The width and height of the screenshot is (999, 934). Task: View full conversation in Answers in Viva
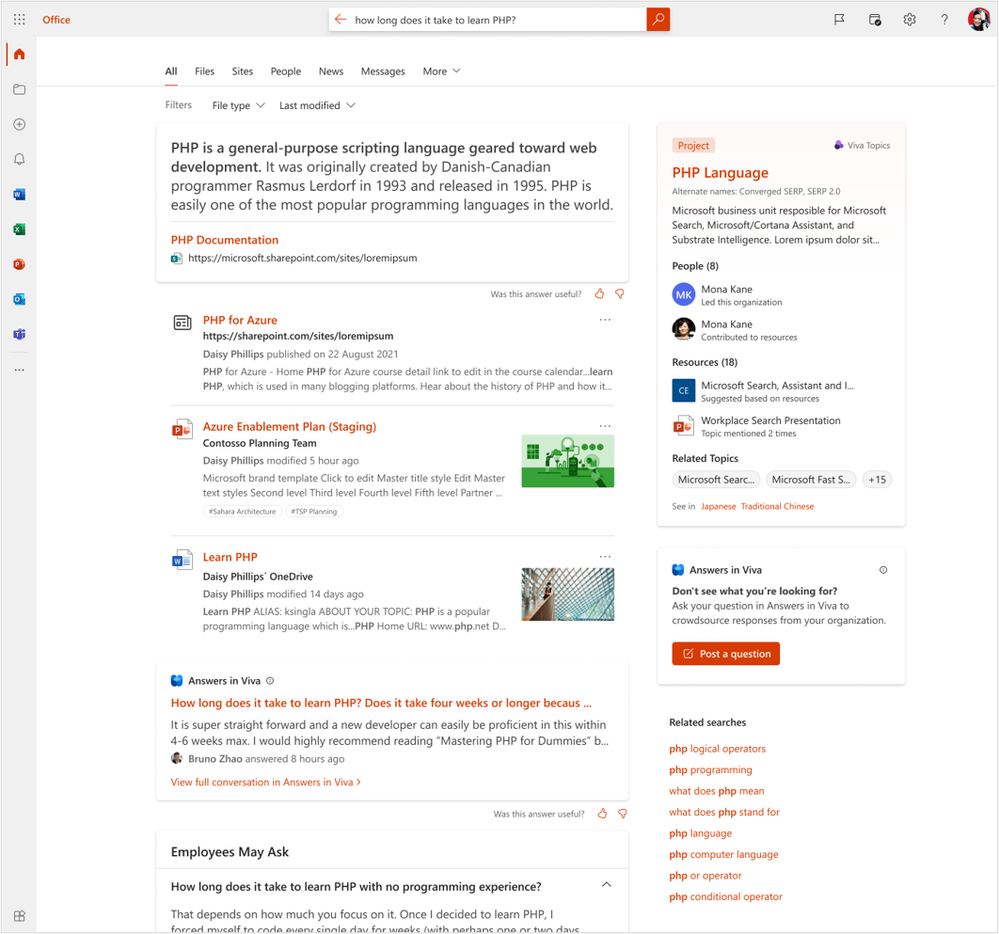click(266, 782)
